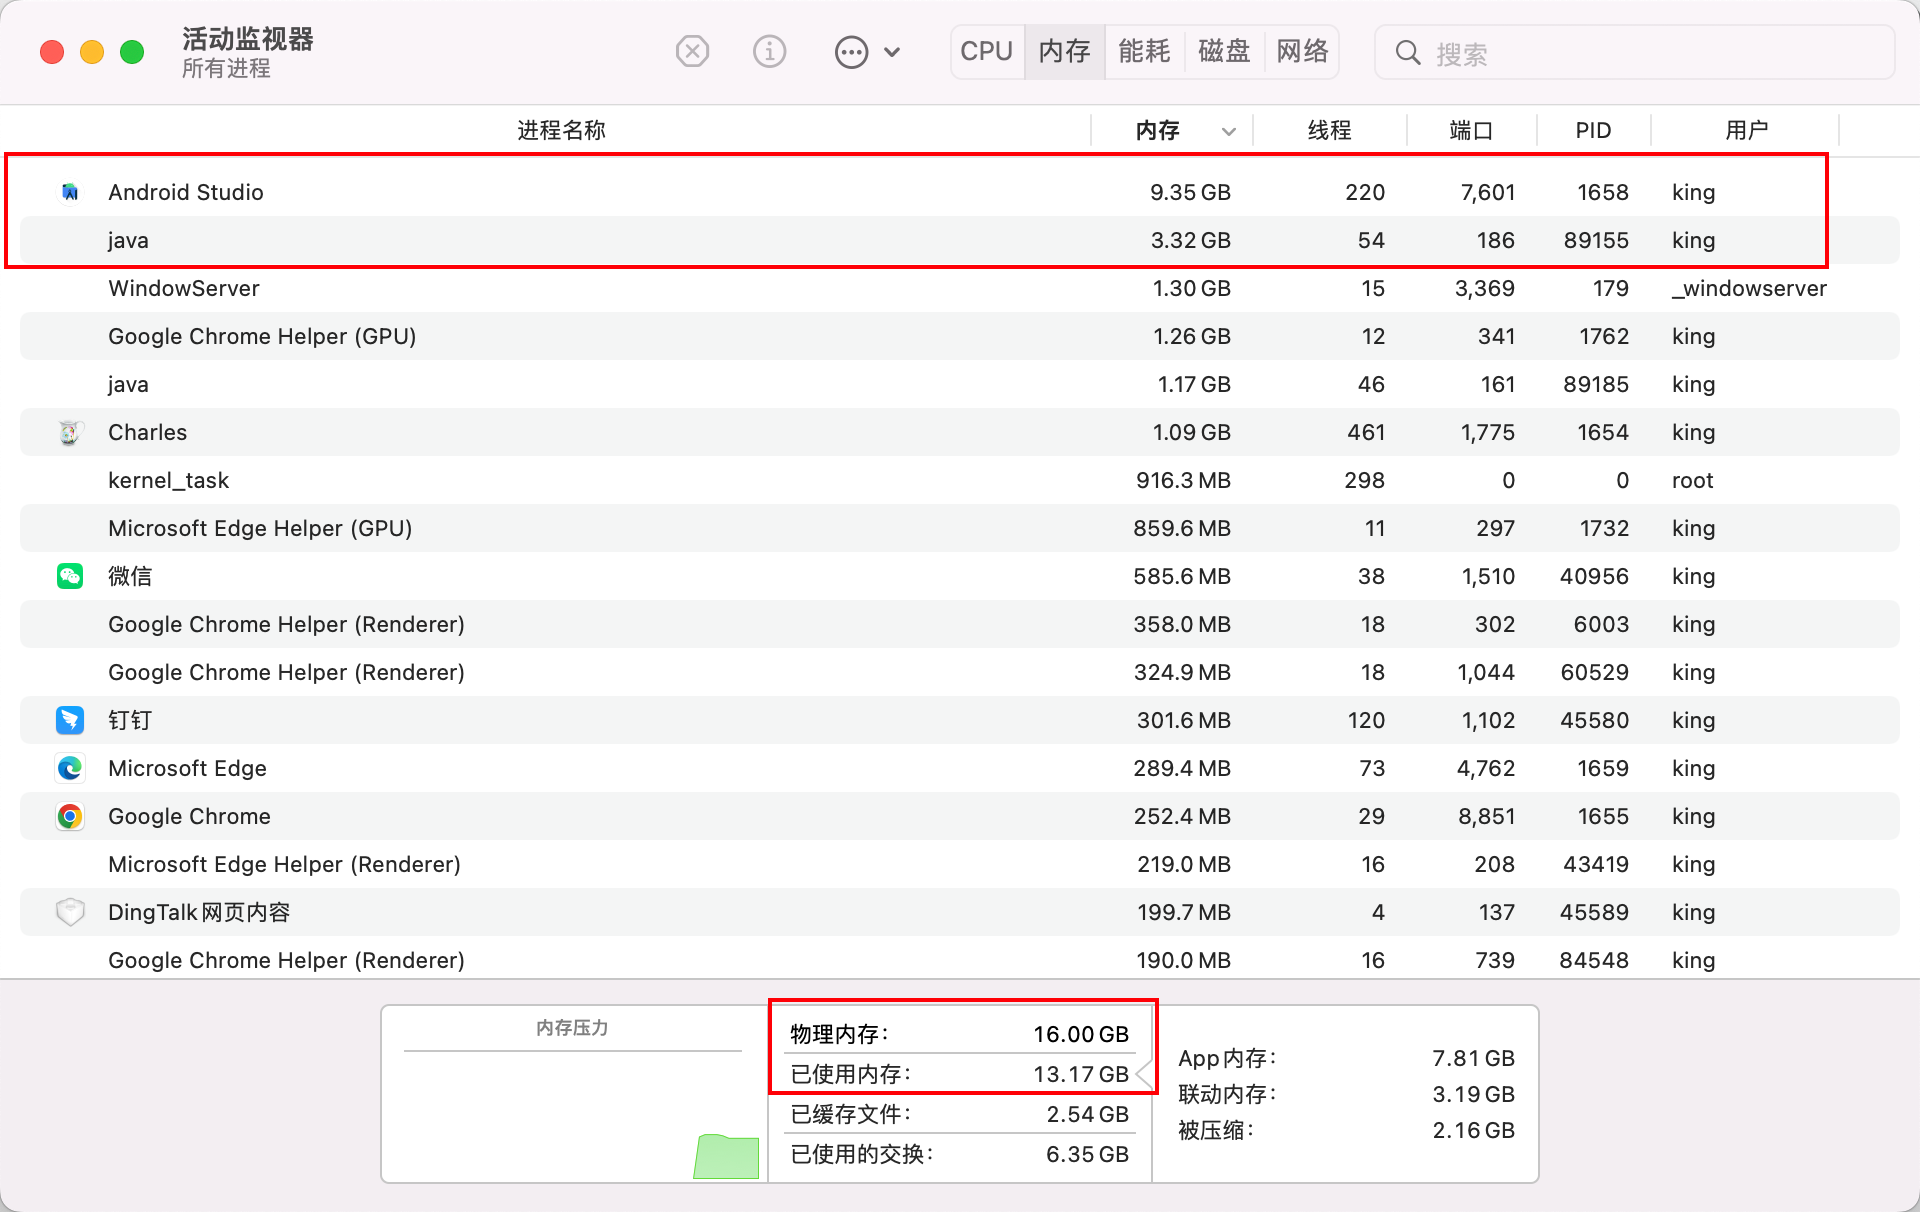The width and height of the screenshot is (1920, 1212).
Task: Select the WindowServer process row
Action: 960,288
